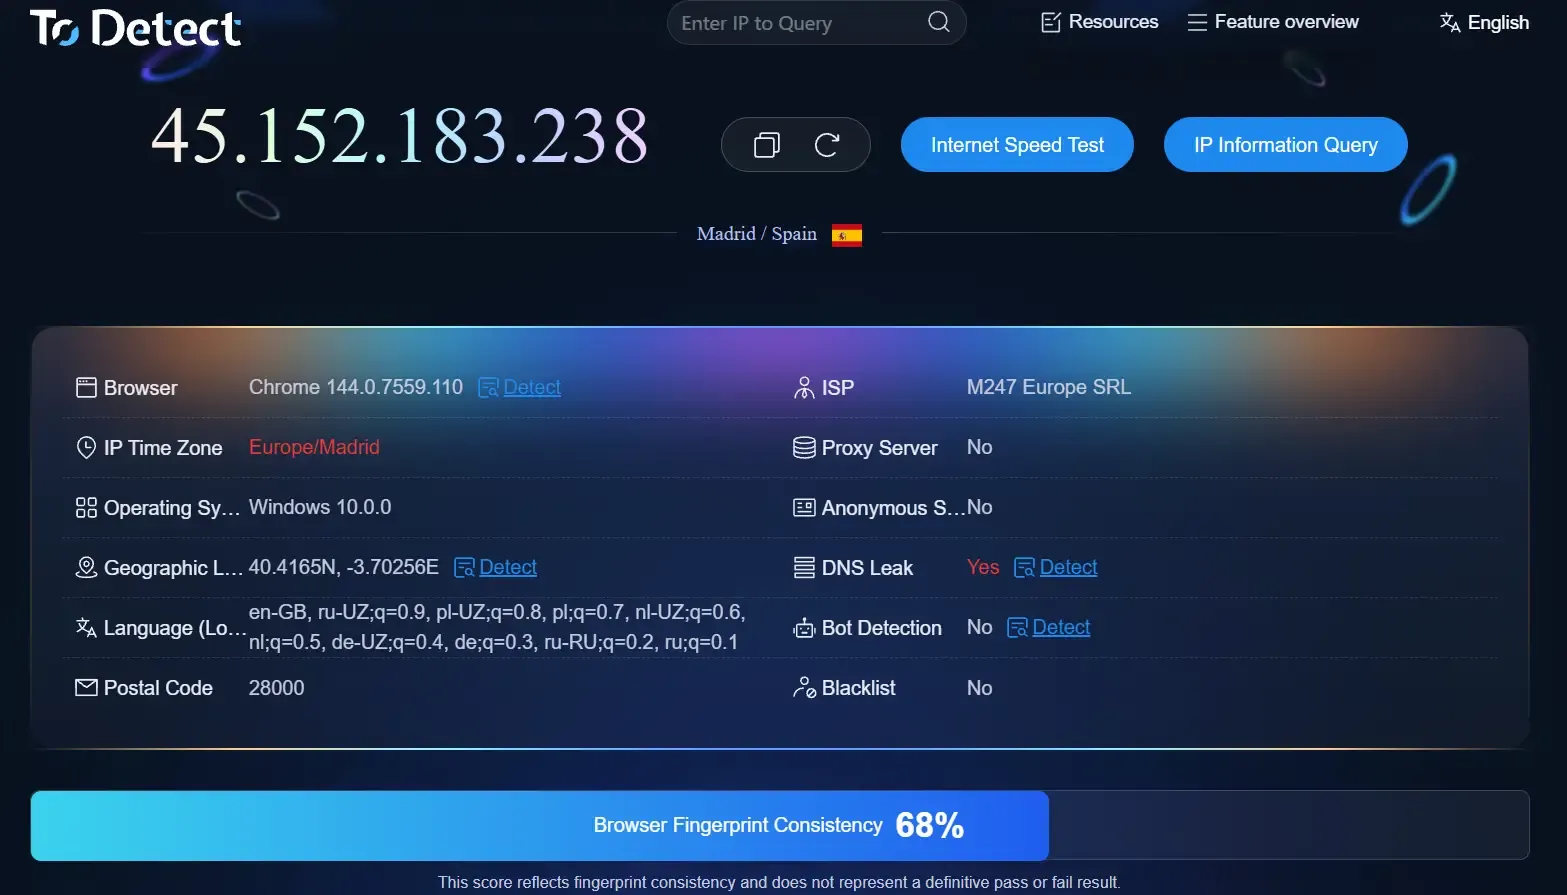Open the Detect link for DNS Leak

1068,567
